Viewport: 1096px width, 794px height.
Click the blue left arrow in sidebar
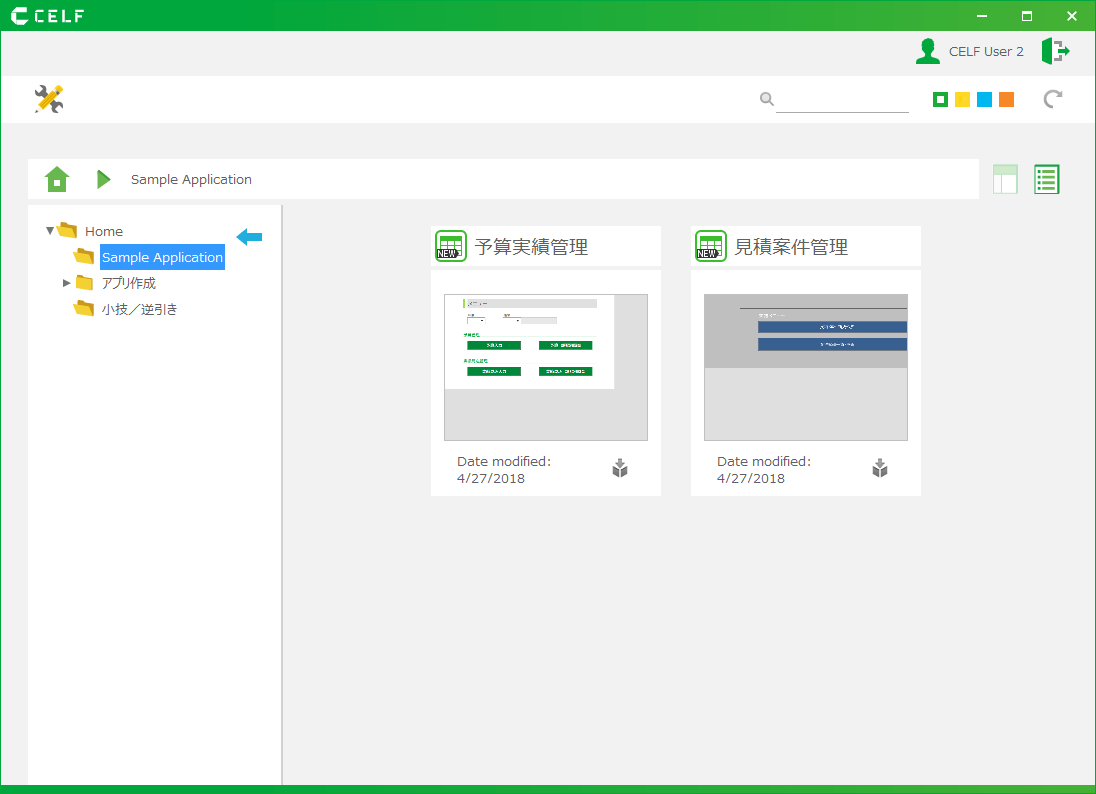[249, 236]
